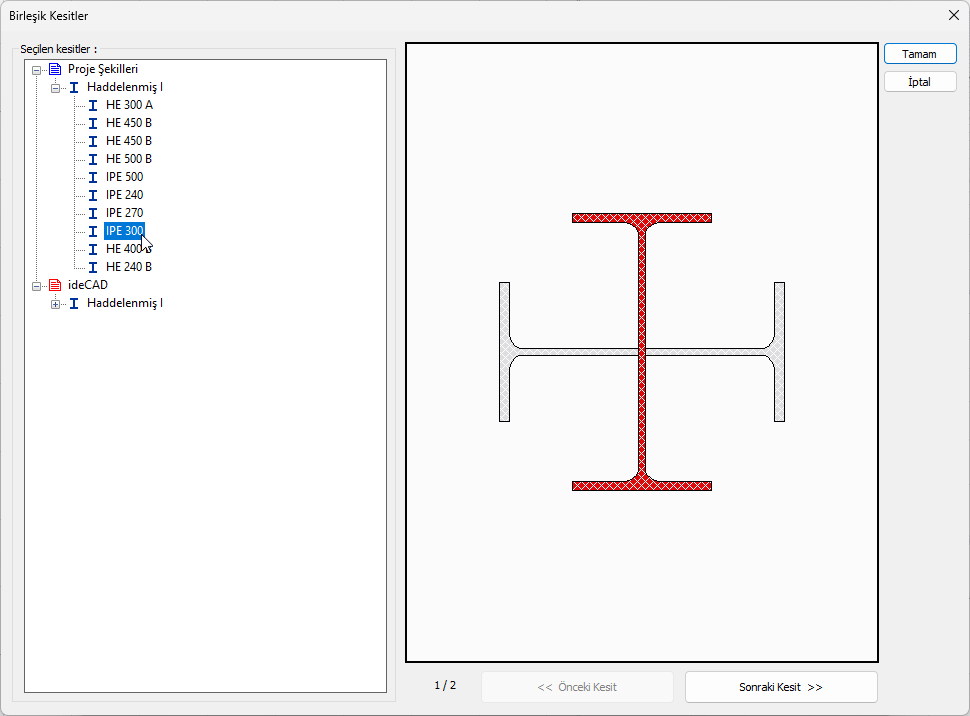The image size is (970, 716).
Task: Click the ideCAD label in the tree
Action: tap(88, 285)
